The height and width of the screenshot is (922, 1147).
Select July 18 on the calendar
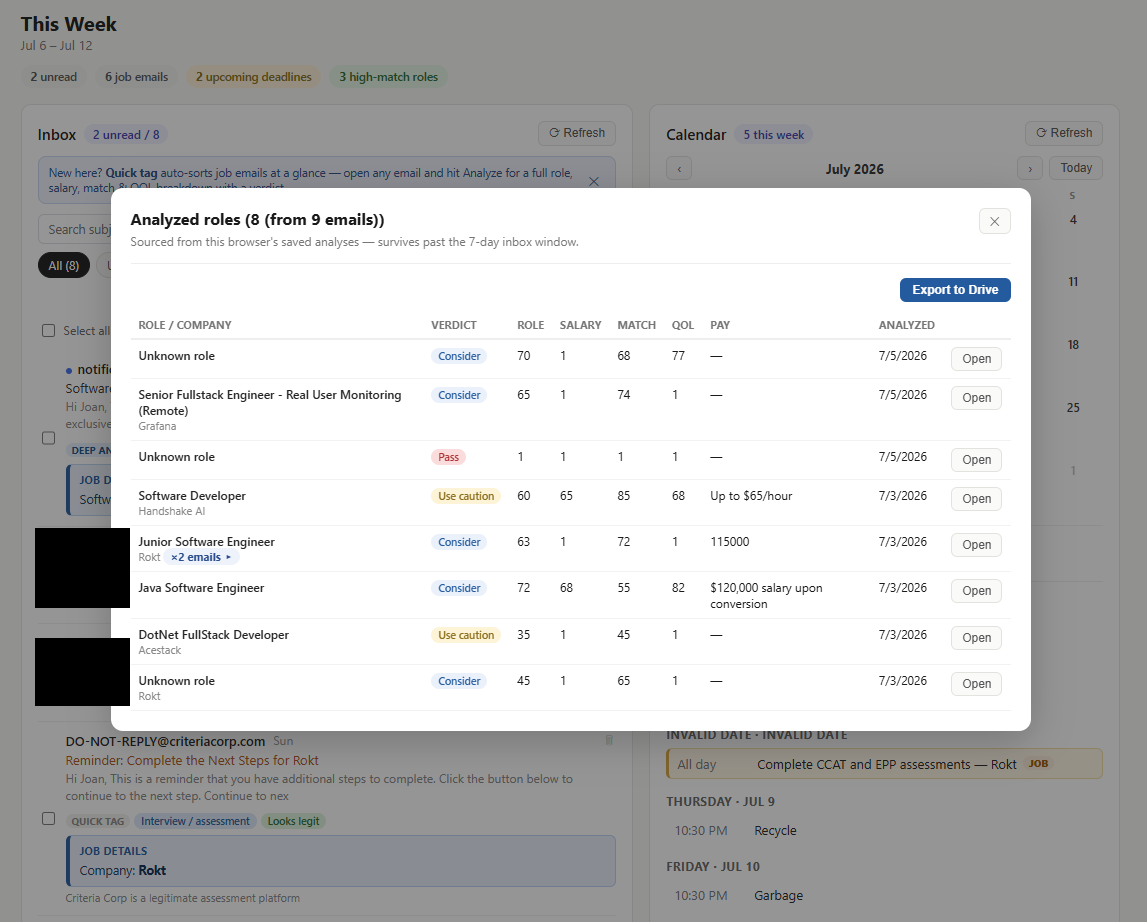pyautogui.click(x=1072, y=345)
